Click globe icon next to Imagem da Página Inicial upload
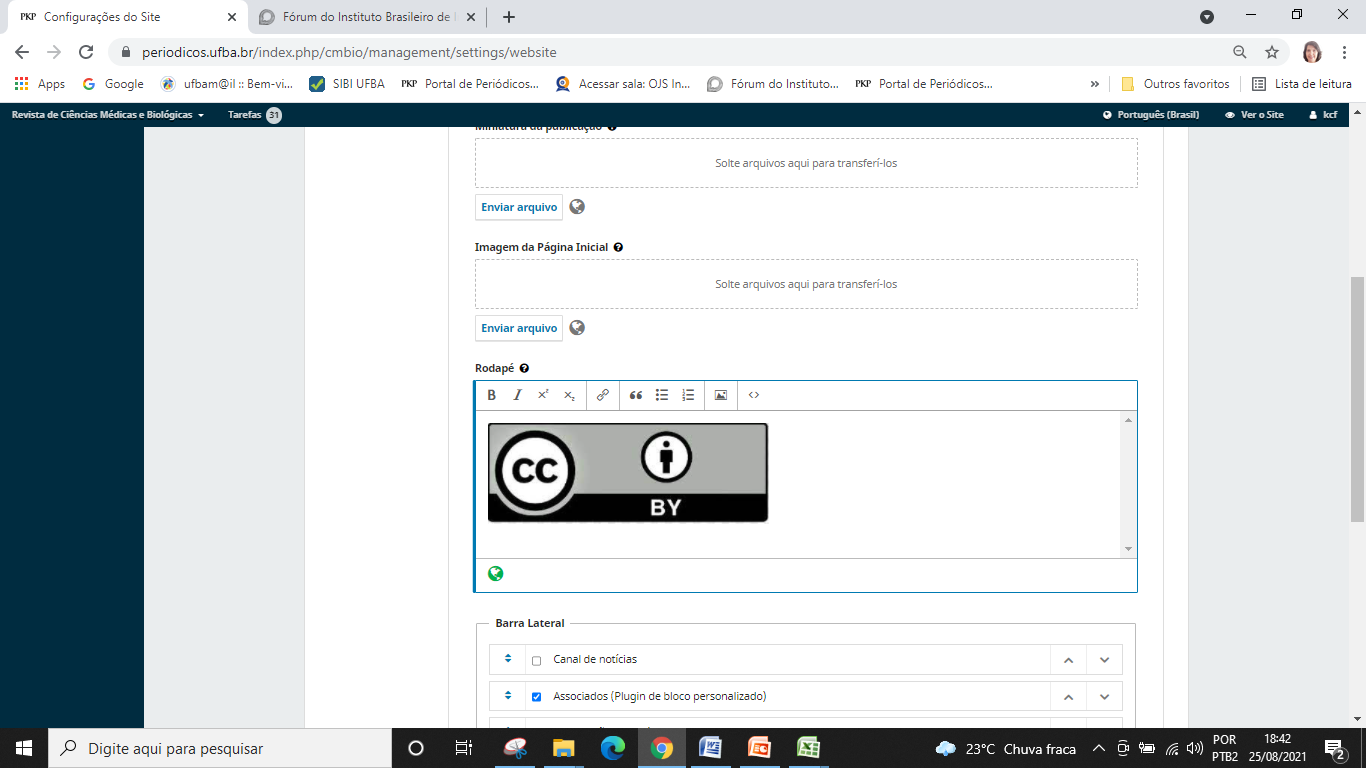This screenshot has width=1366, height=768. 577,328
